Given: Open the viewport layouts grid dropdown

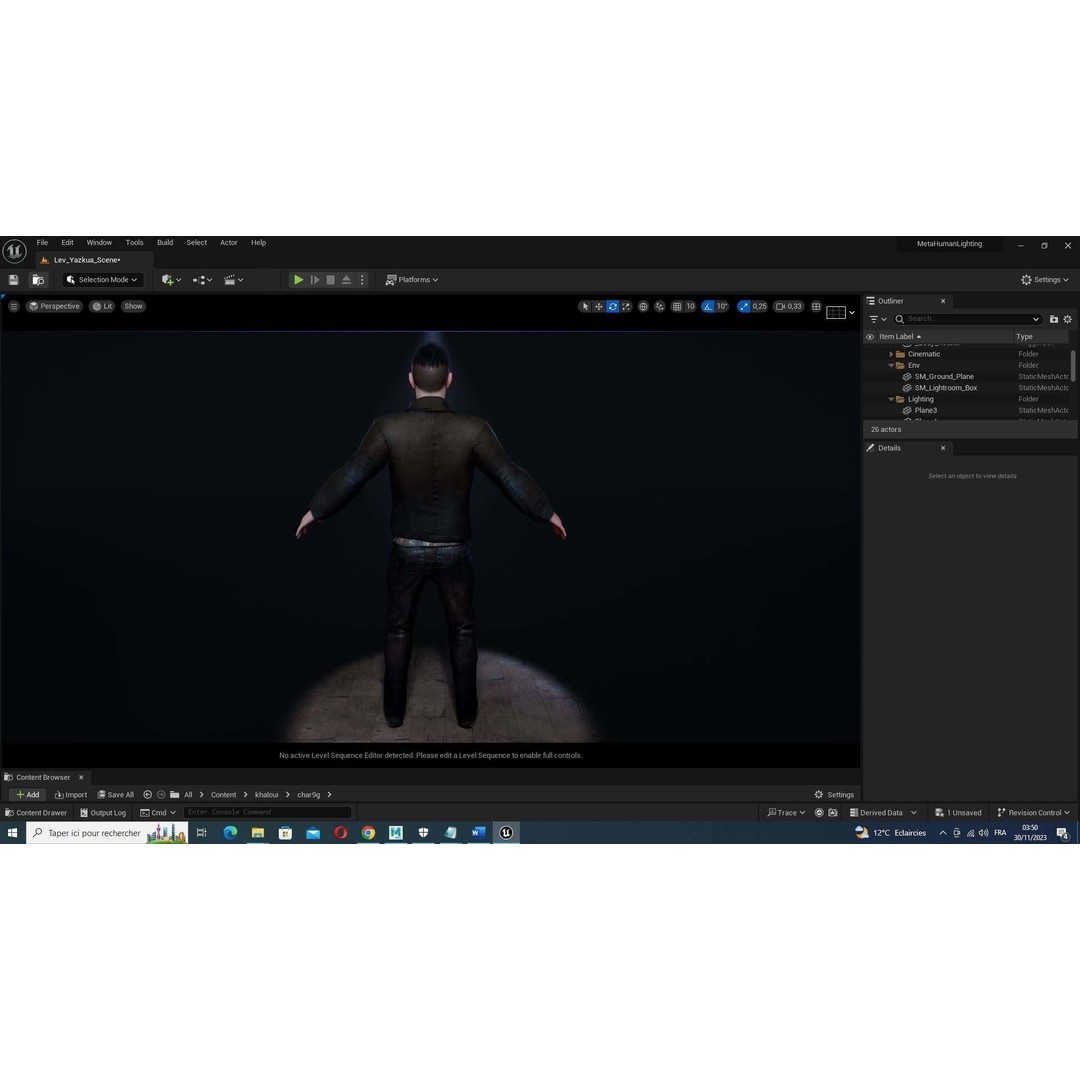Looking at the screenshot, I should pos(840,312).
